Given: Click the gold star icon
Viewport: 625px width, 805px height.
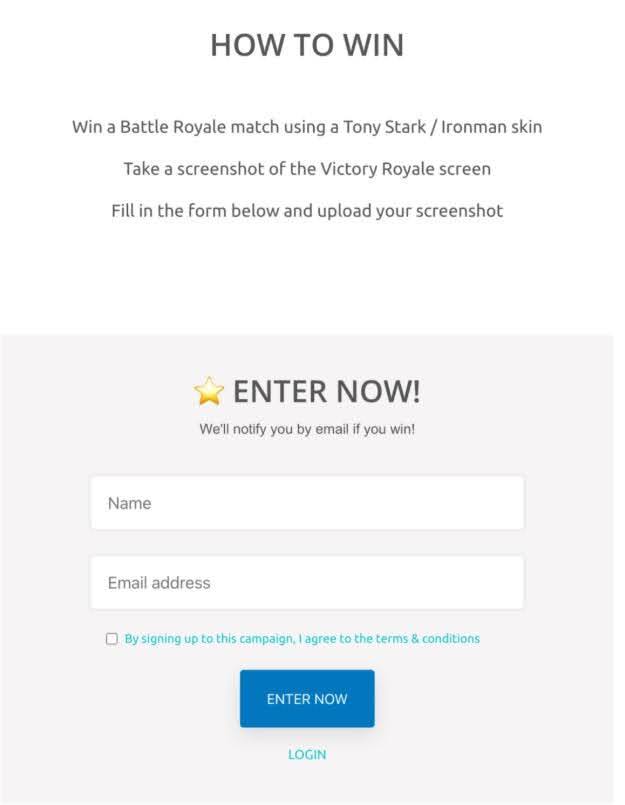Looking at the screenshot, I should tap(209, 392).
